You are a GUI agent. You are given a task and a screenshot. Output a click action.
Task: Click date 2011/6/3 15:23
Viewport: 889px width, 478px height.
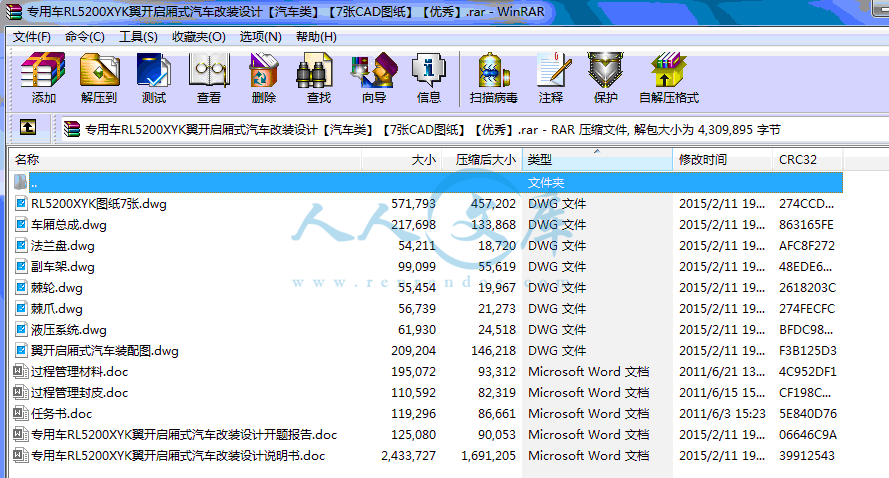click(722, 413)
